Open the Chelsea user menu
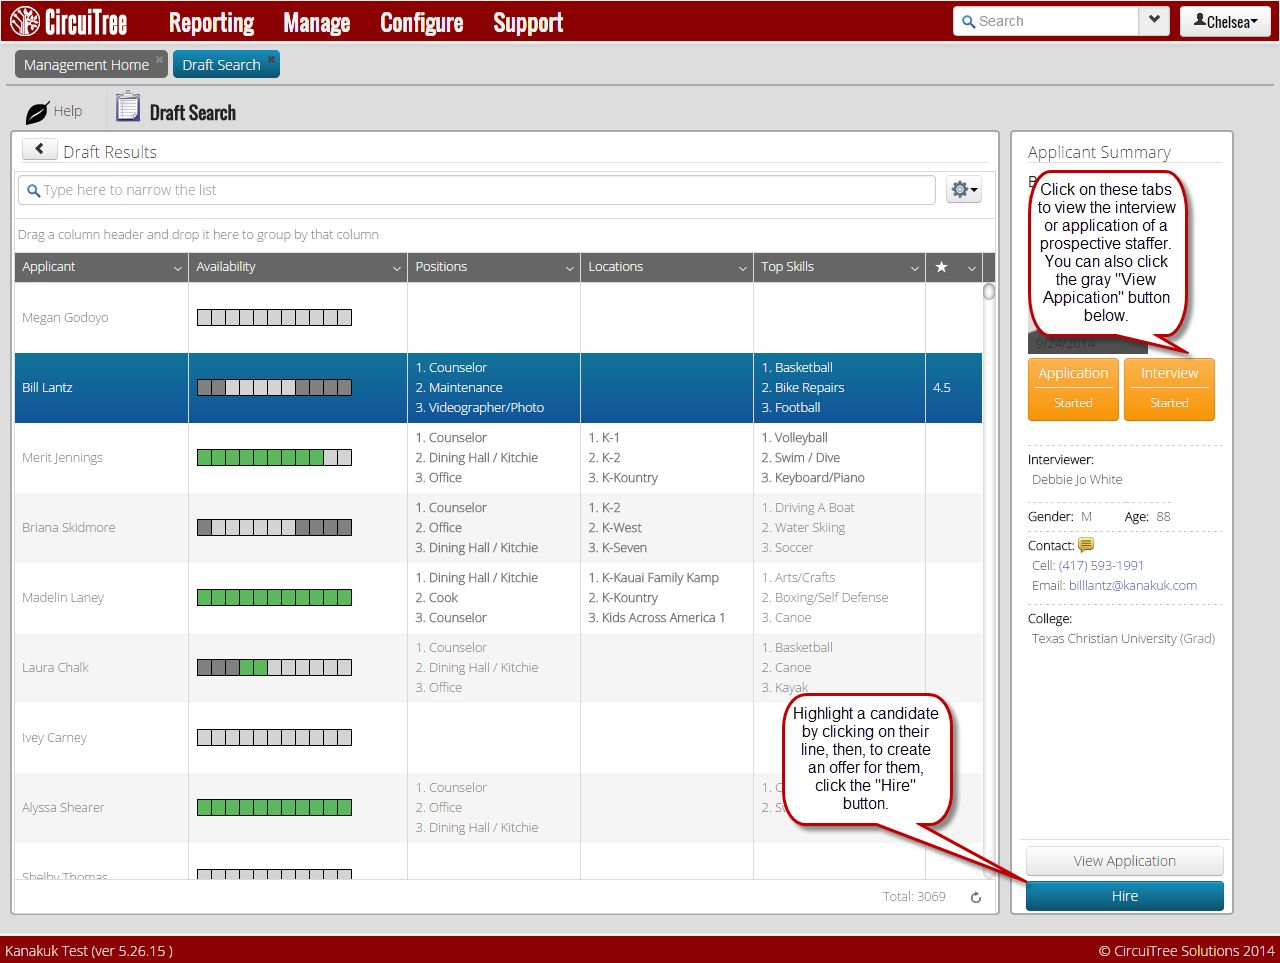This screenshot has width=1280, height=963. 1225,21
